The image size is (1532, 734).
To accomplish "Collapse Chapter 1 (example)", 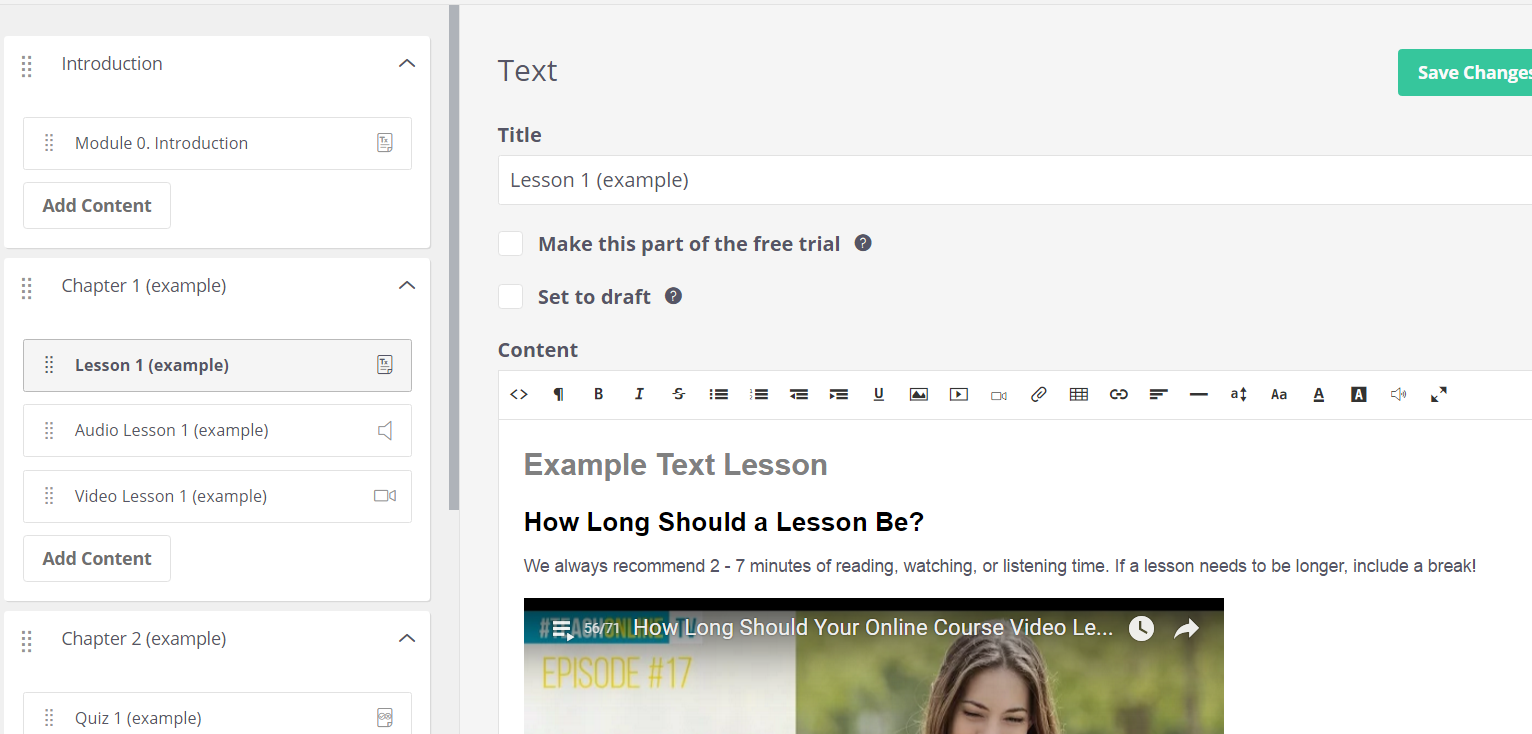I will [406, 285].
